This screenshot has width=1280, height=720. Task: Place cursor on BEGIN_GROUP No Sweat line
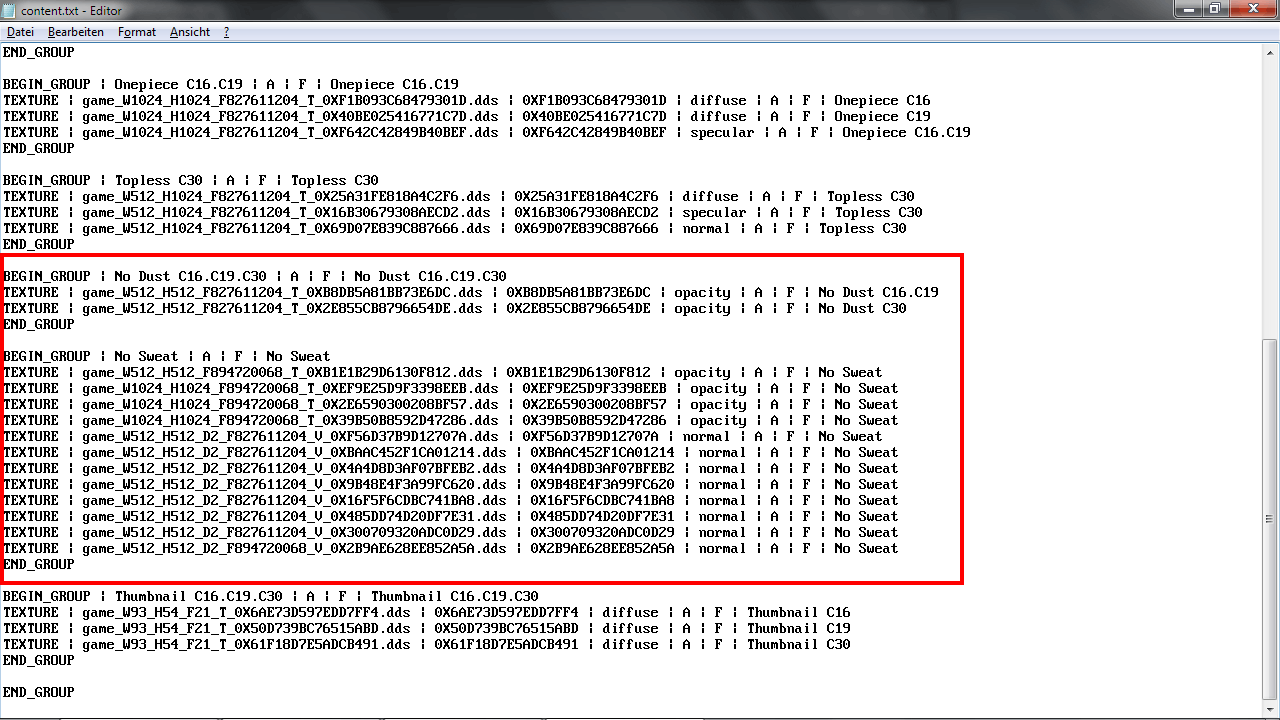(x=166, y=356)
